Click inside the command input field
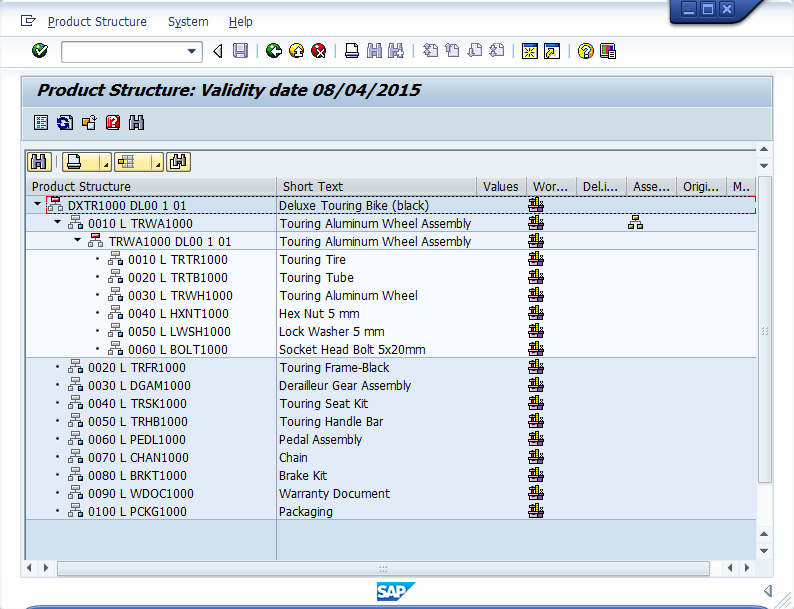Viewport: 794px width, 609px height. click(124, 52)
